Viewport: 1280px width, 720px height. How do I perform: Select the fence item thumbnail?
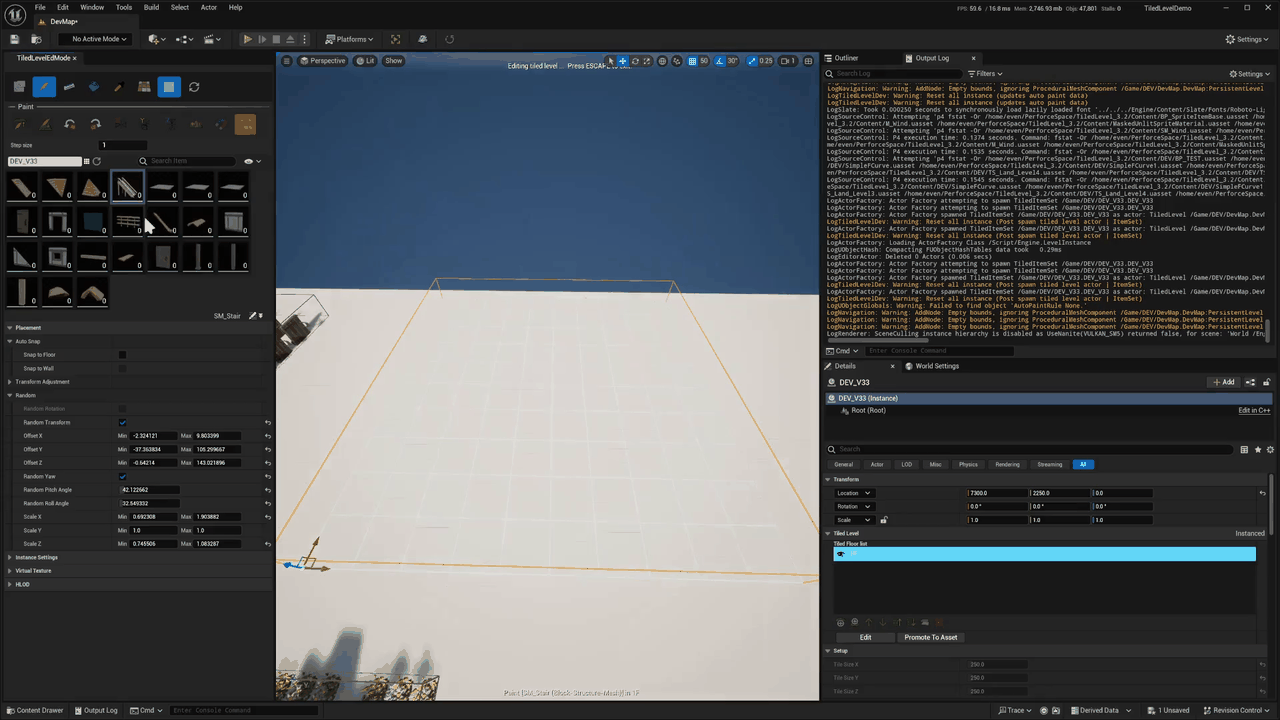pos(127,221)
